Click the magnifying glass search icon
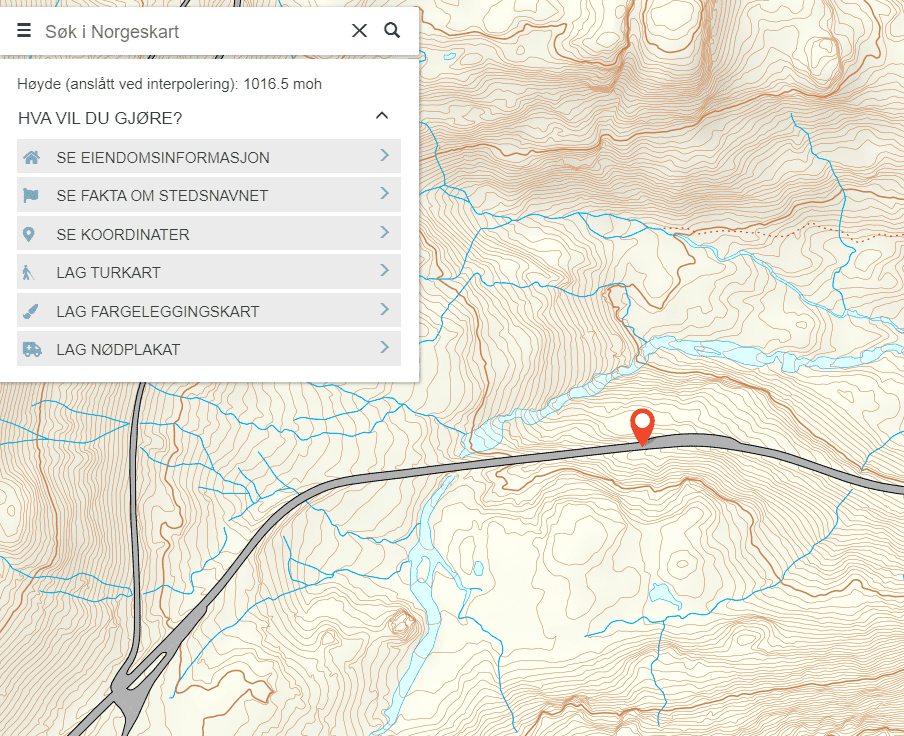 point(392,31)
